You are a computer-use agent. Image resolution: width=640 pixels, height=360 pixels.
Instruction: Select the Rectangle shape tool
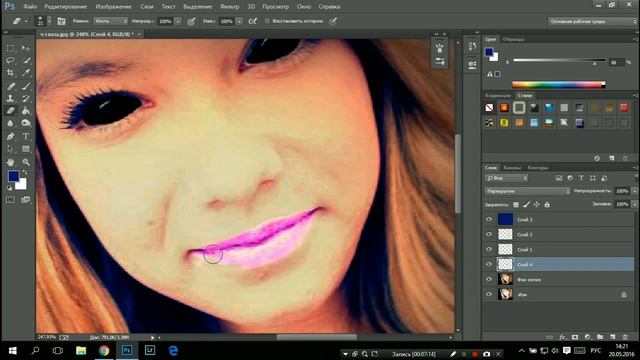tap(26, 149)
